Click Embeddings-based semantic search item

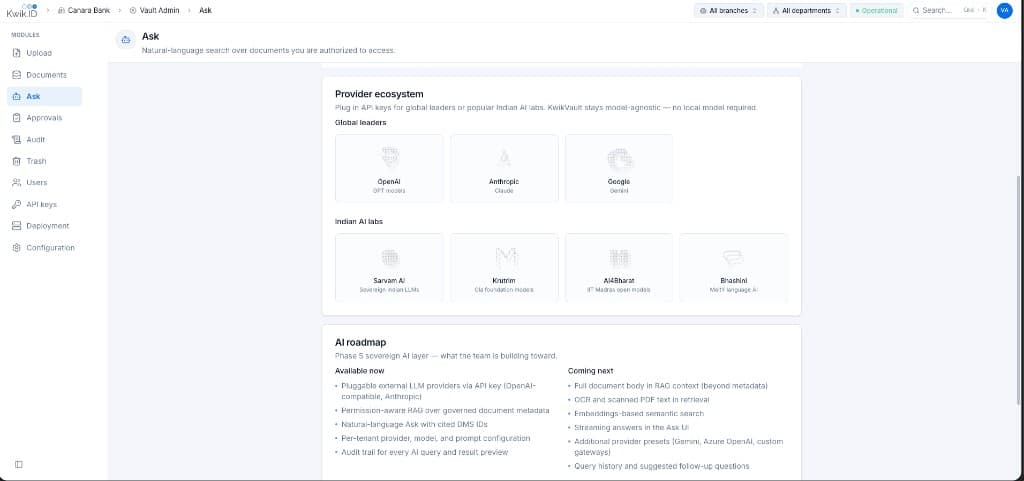tap(639, 414)
